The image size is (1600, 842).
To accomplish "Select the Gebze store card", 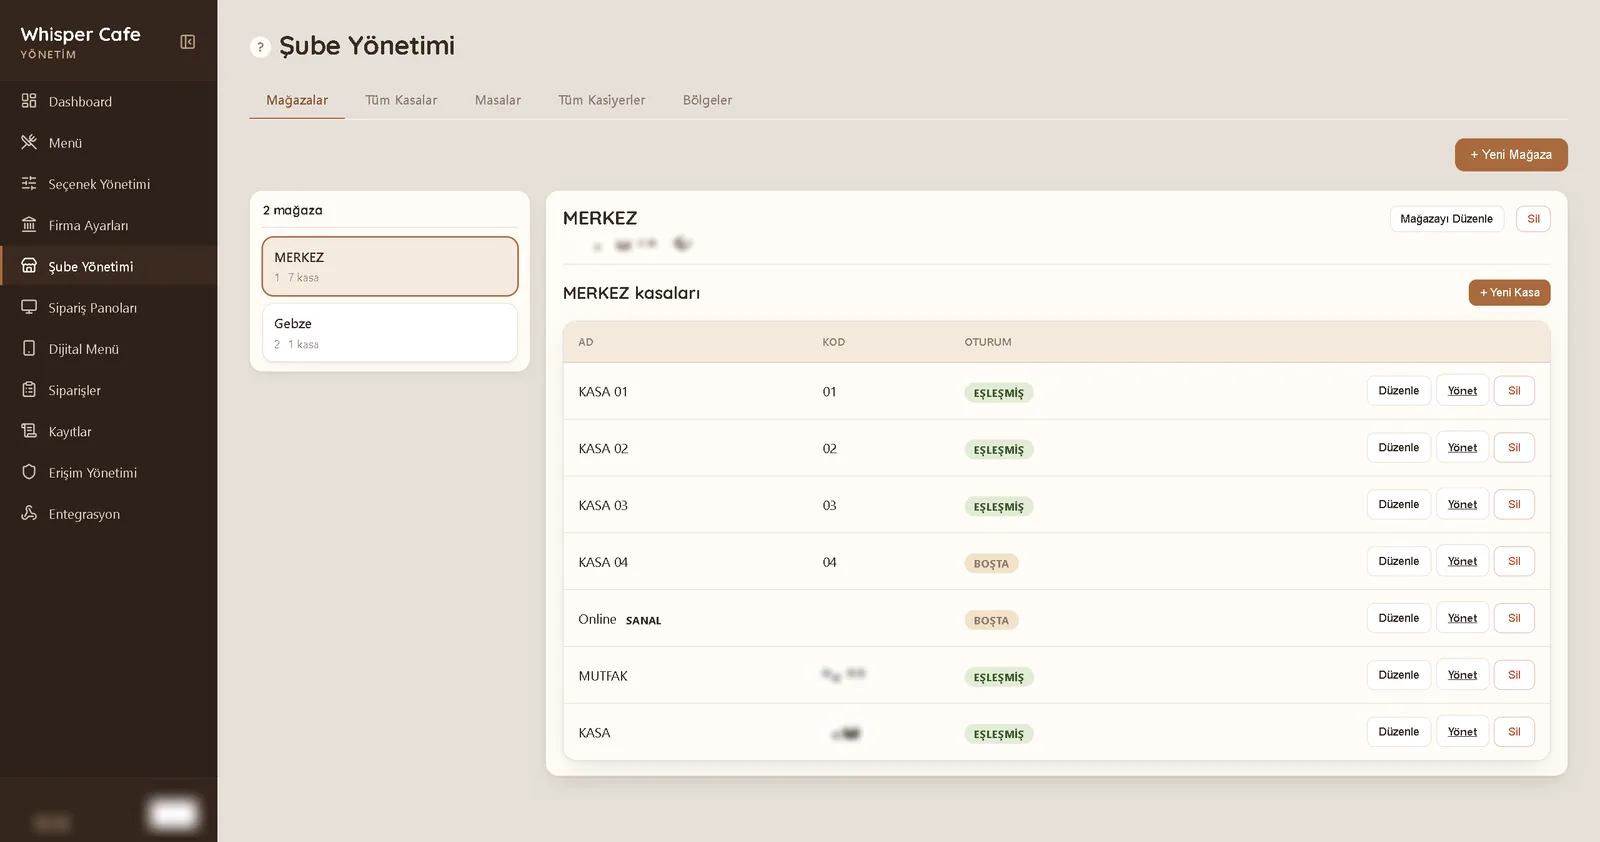I will coord(390,333).
